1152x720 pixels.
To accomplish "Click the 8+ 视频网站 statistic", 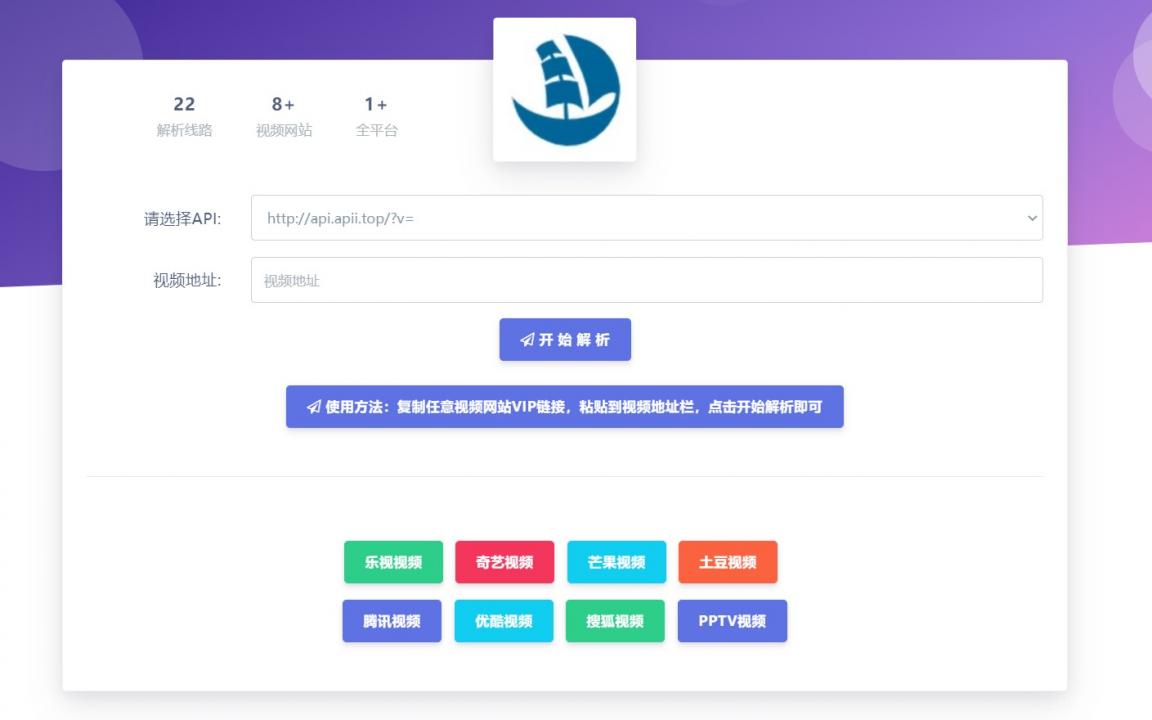I will (x=284, y=116).
